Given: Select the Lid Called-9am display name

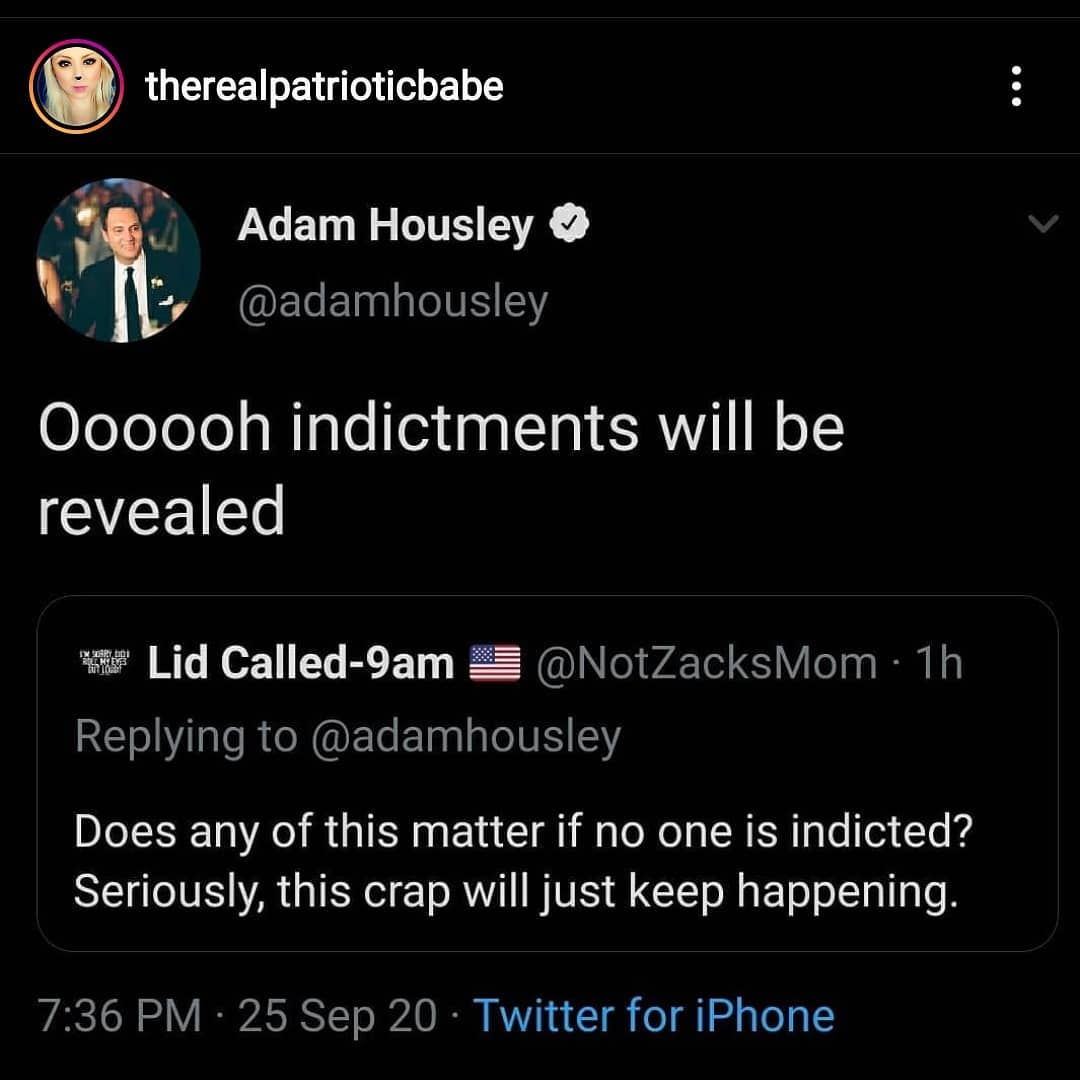Looking at the screenshot, I should (x=300, y=662).
